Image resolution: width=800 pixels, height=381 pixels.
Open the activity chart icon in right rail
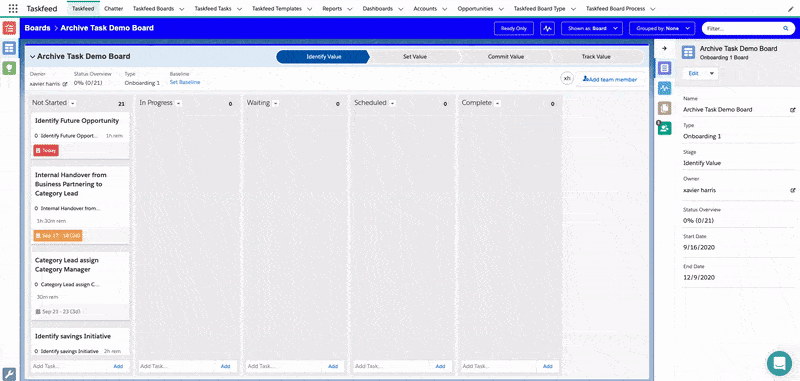(664, 88)
